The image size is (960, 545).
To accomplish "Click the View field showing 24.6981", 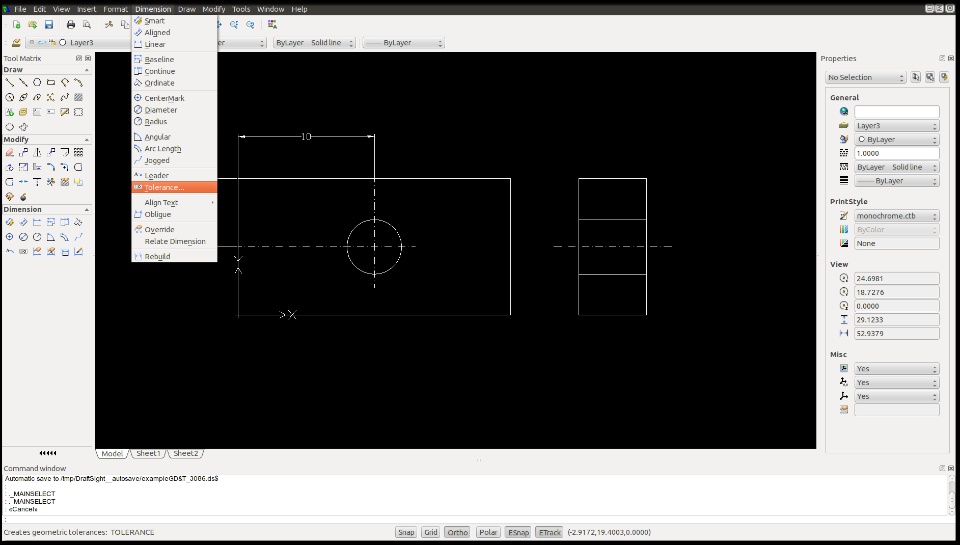I will (897, 278).
